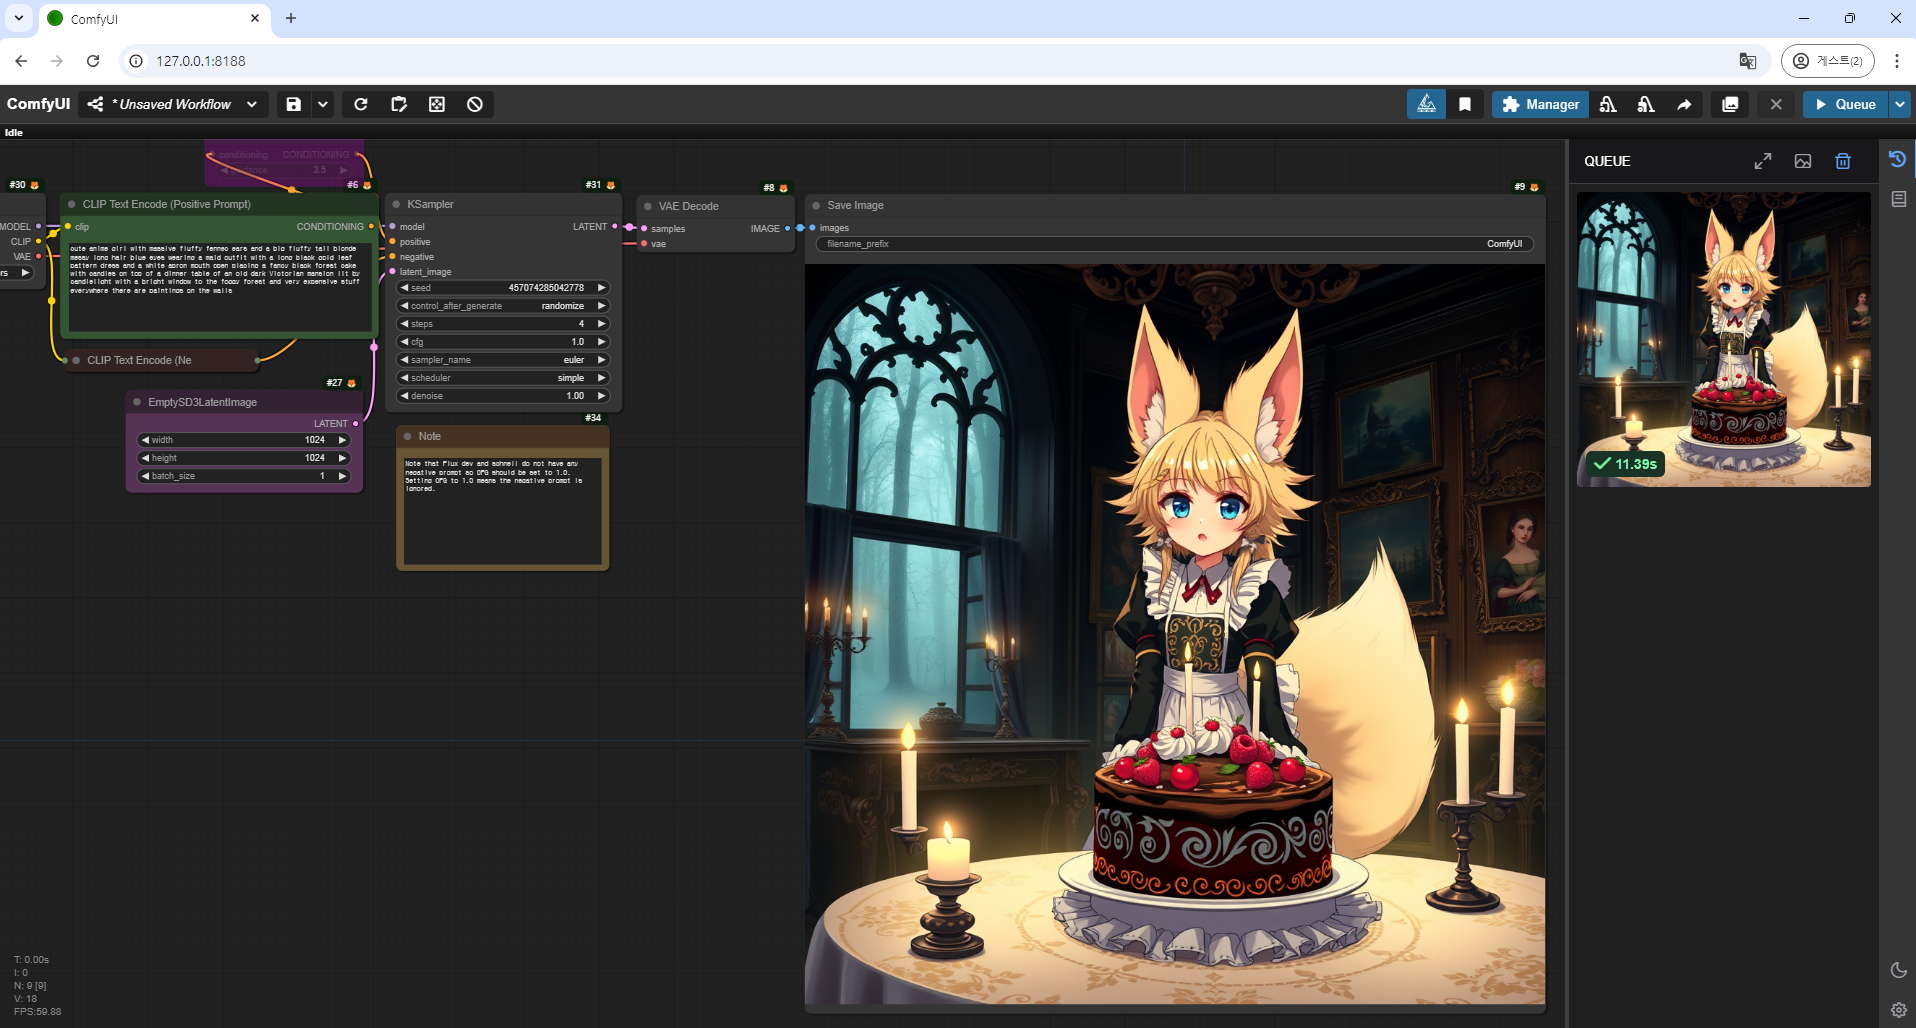Open the scheduler simple selector
The image size is (1916, 1028).
(503, 378)
